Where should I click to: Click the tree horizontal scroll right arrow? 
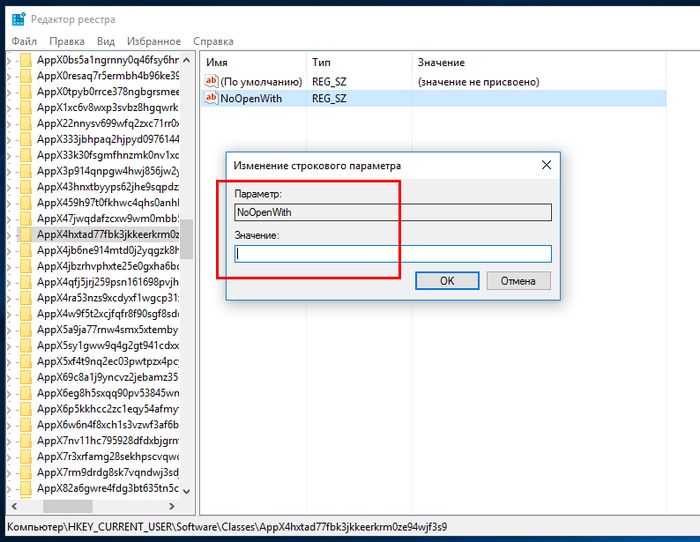tap(172, 506)
